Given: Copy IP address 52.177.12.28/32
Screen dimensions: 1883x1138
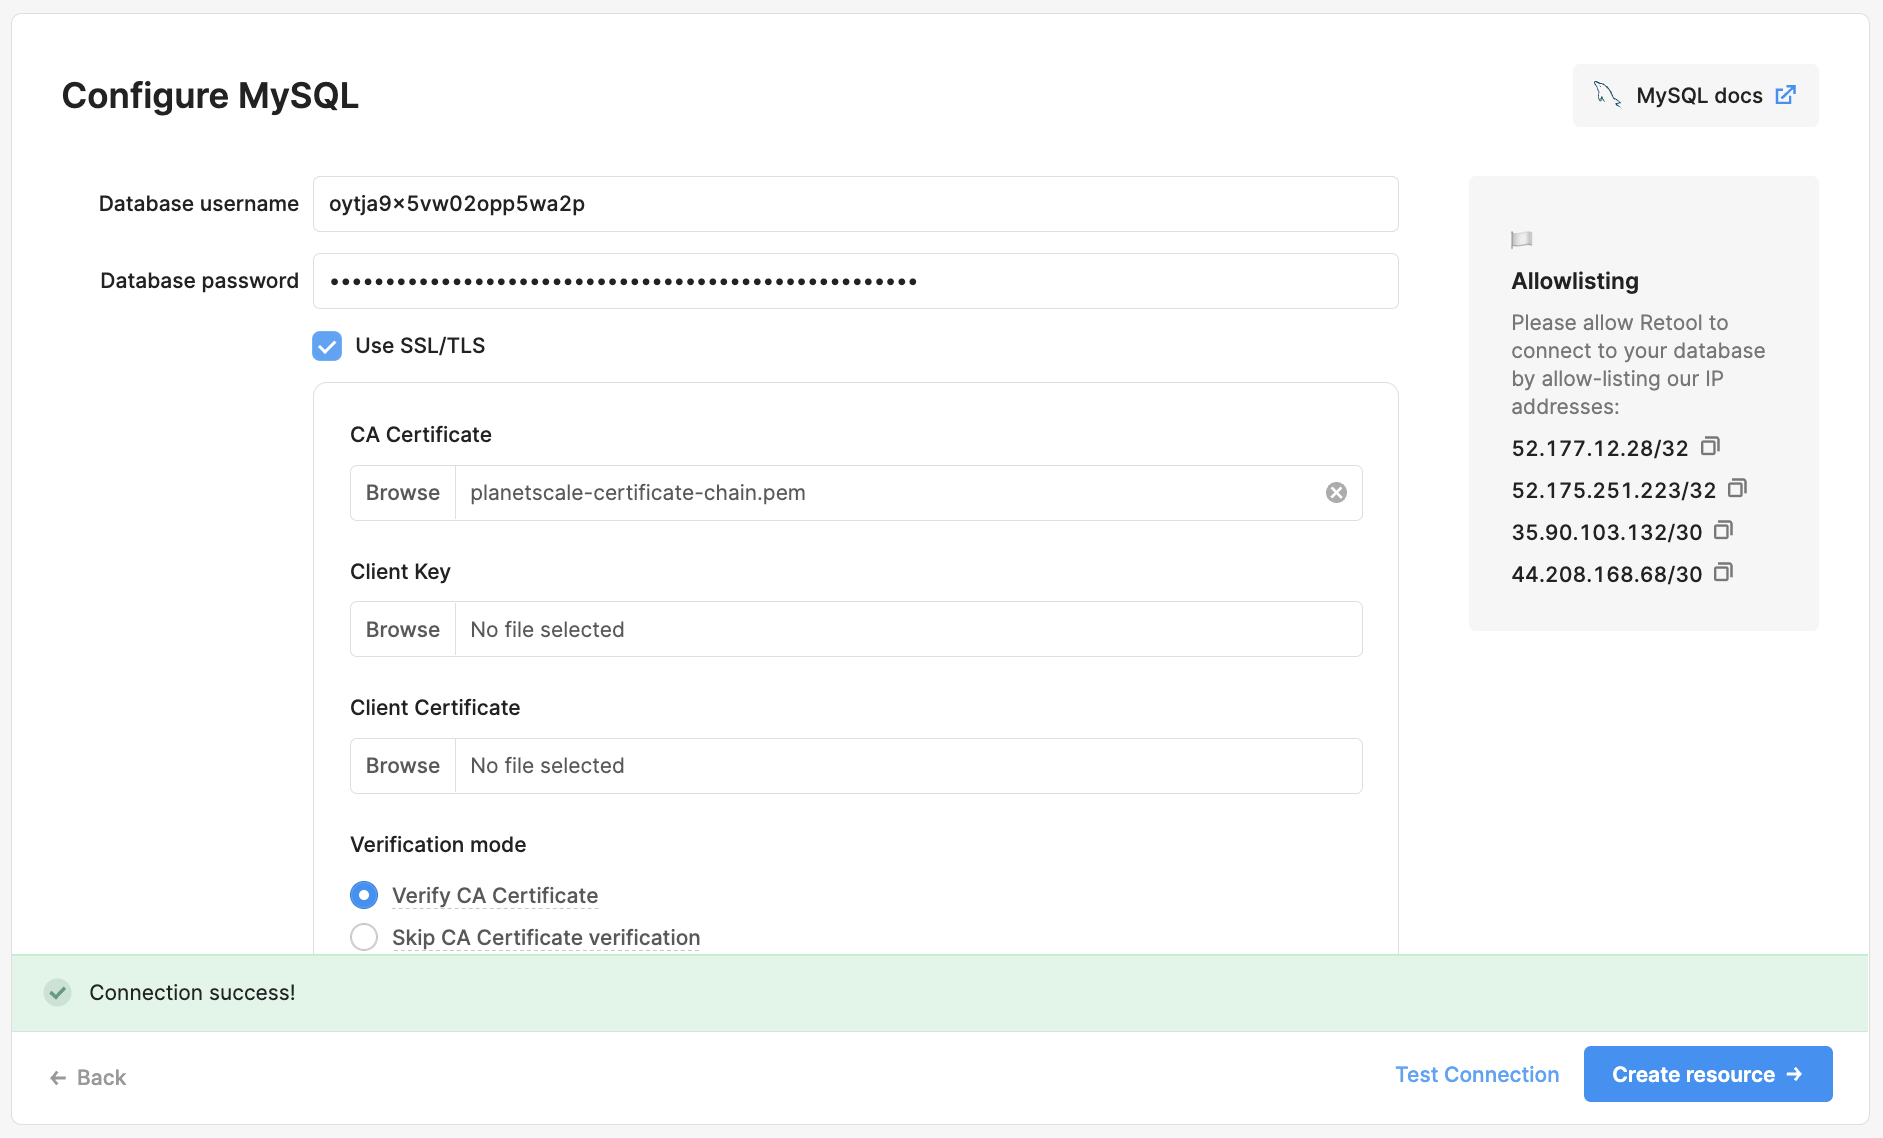Looking at the screenshot, I should [x=1709, y=446].
